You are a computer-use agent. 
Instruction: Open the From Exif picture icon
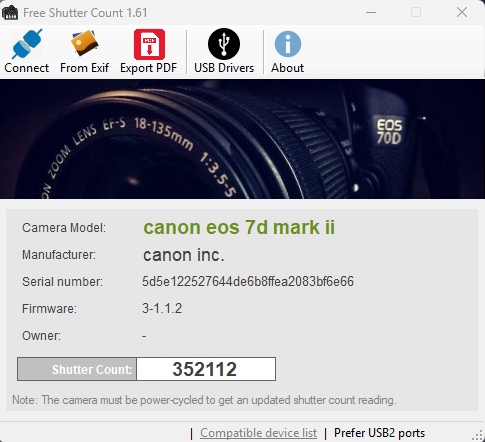click(84, 43)
